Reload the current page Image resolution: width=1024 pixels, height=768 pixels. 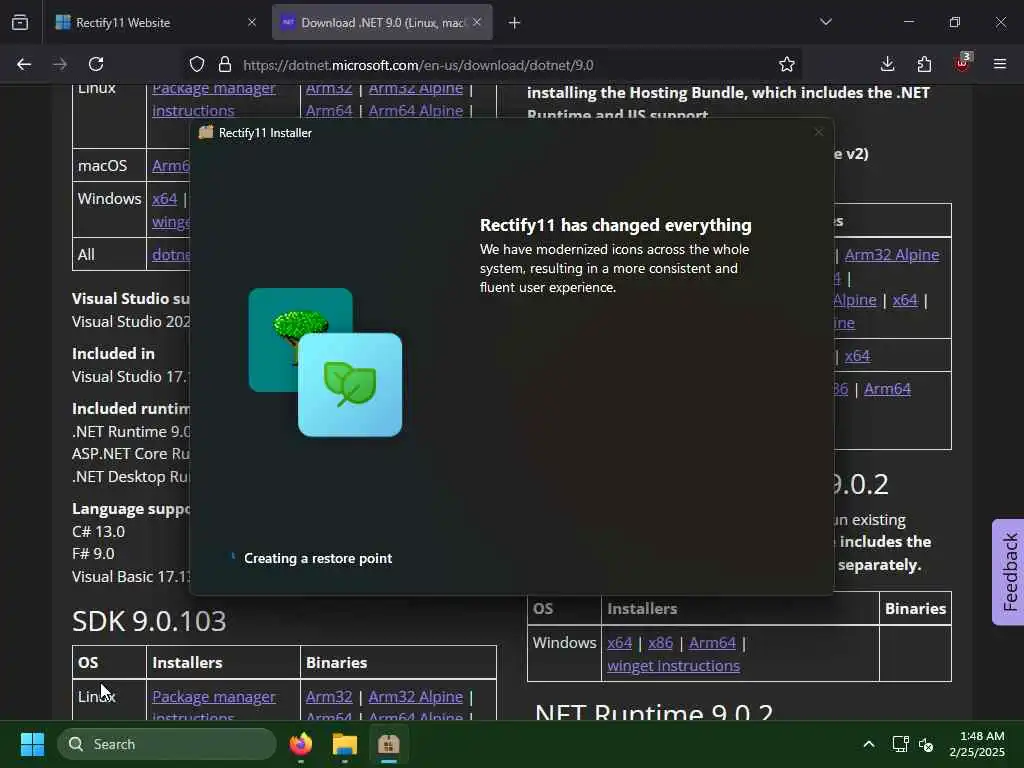tap(96, 64)
